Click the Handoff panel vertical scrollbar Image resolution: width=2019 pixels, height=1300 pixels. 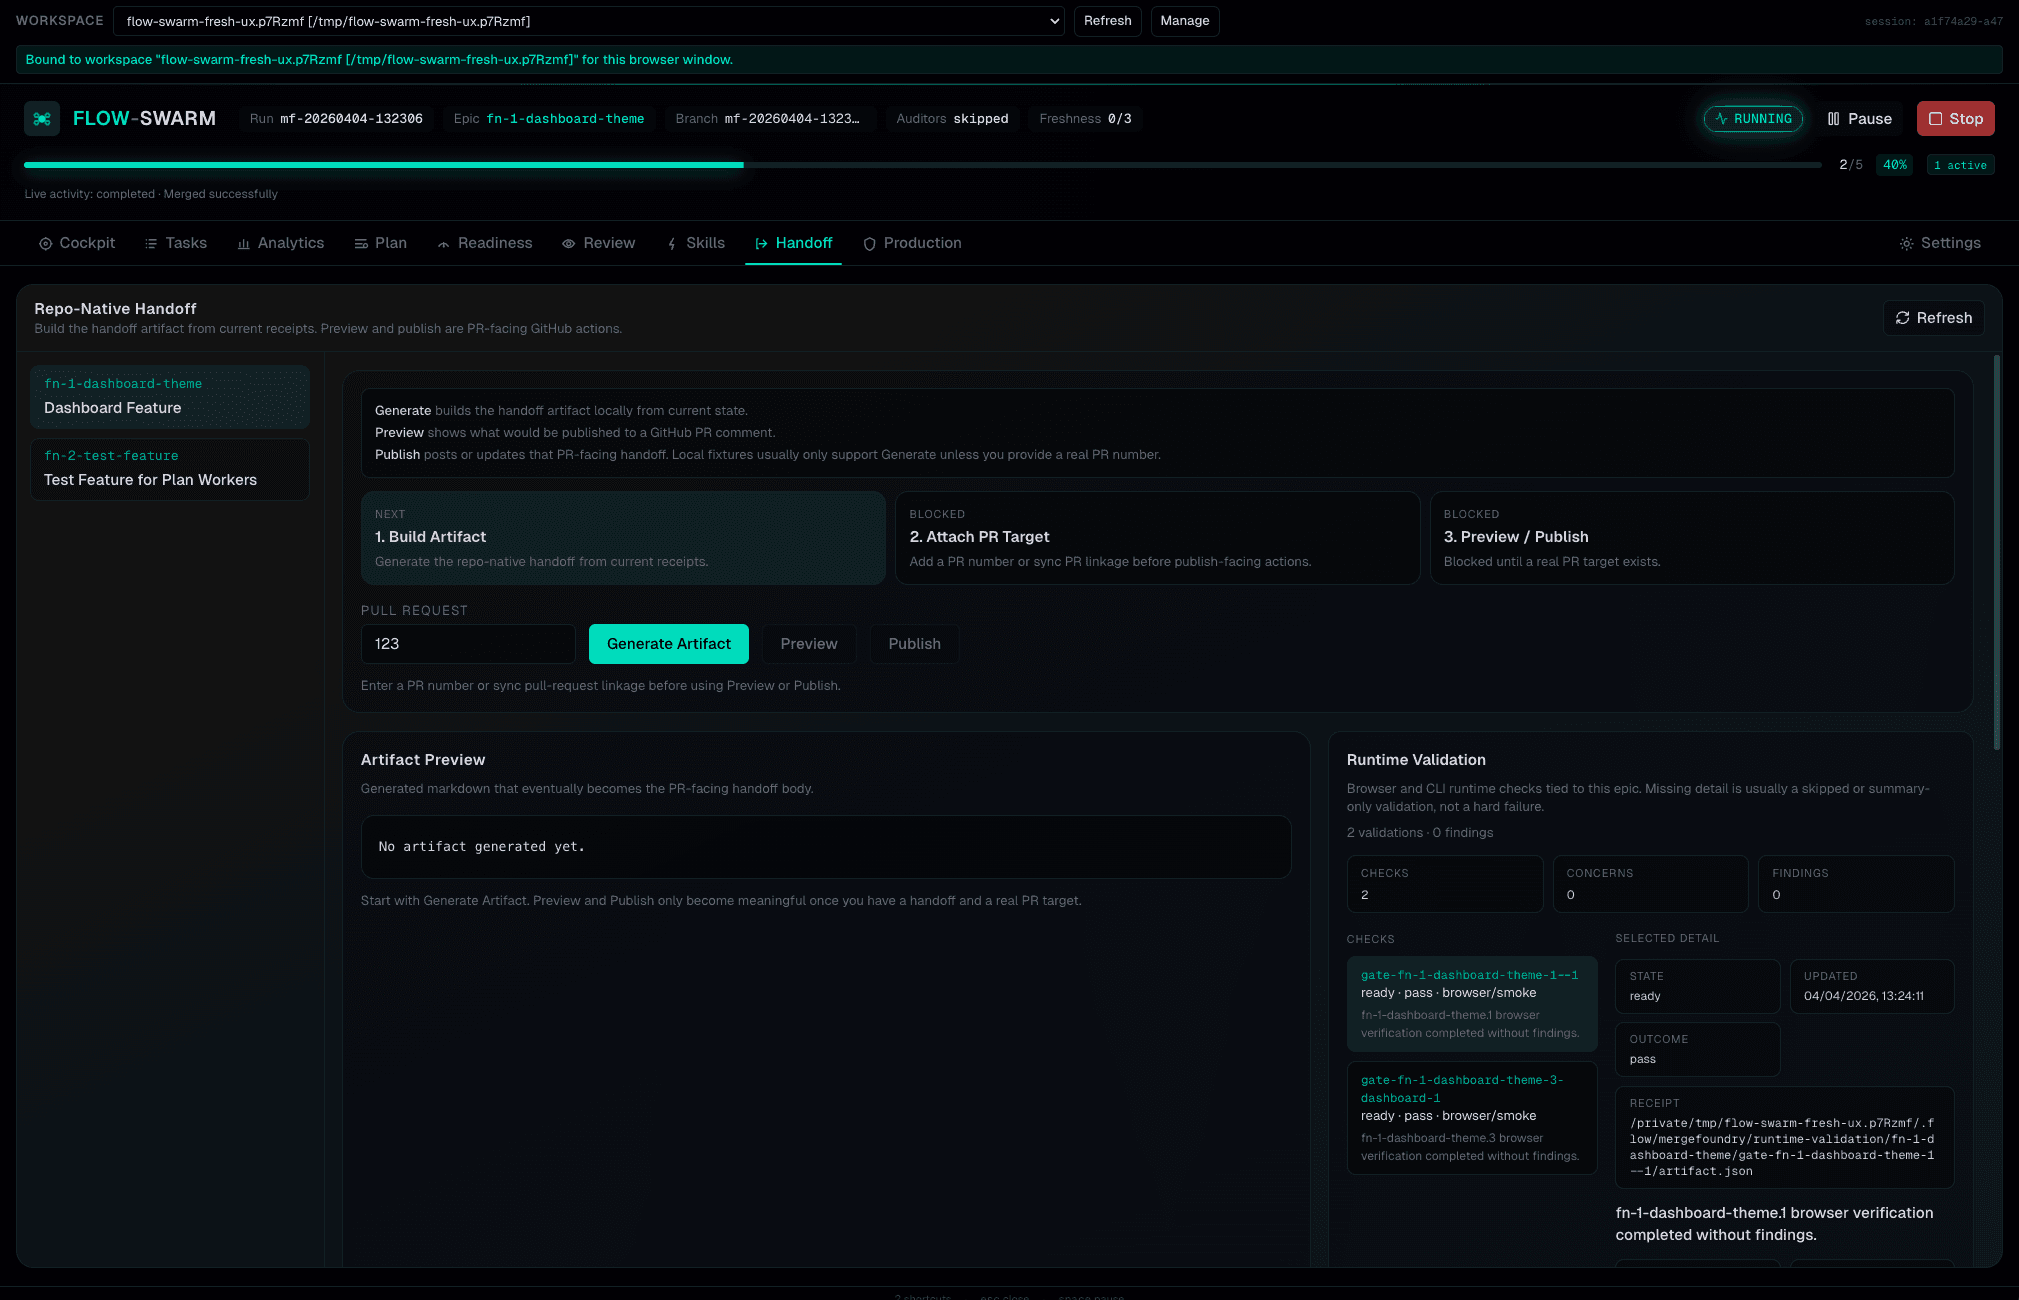click(x=1996, y=552)
